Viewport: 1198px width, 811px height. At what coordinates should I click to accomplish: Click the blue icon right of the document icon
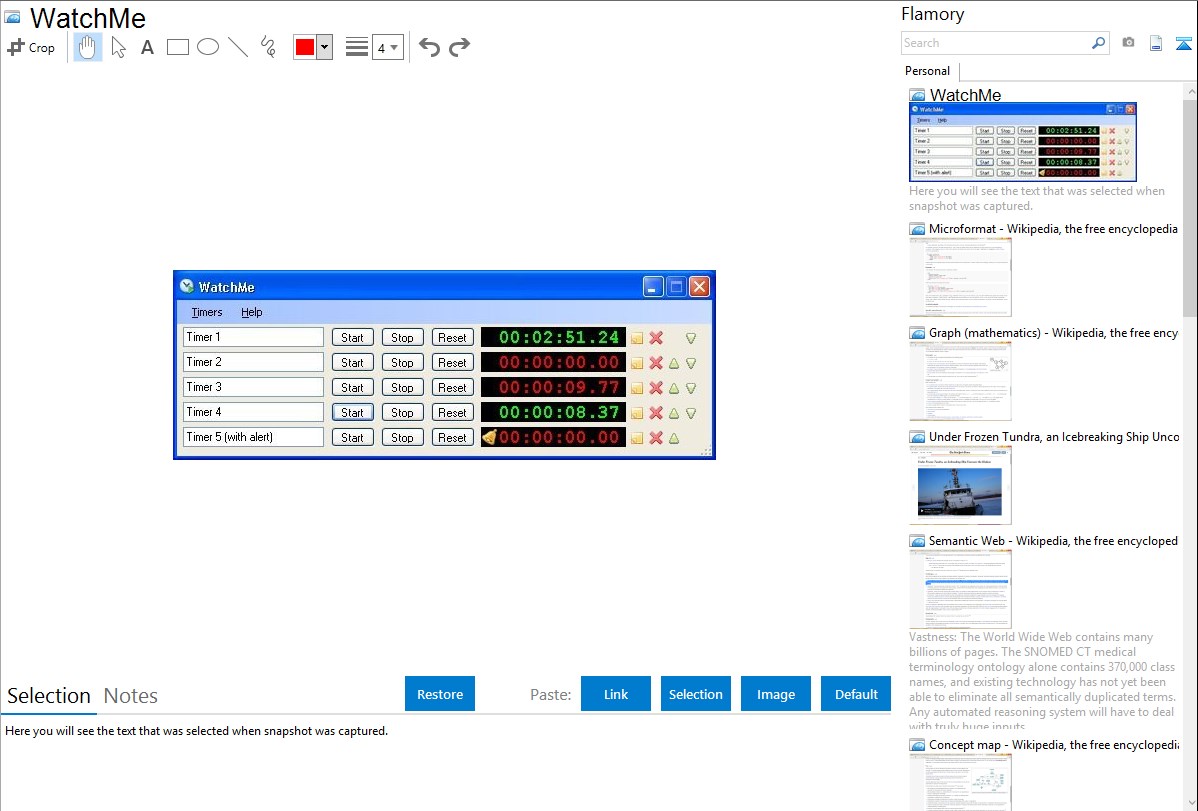[1183, 43]
